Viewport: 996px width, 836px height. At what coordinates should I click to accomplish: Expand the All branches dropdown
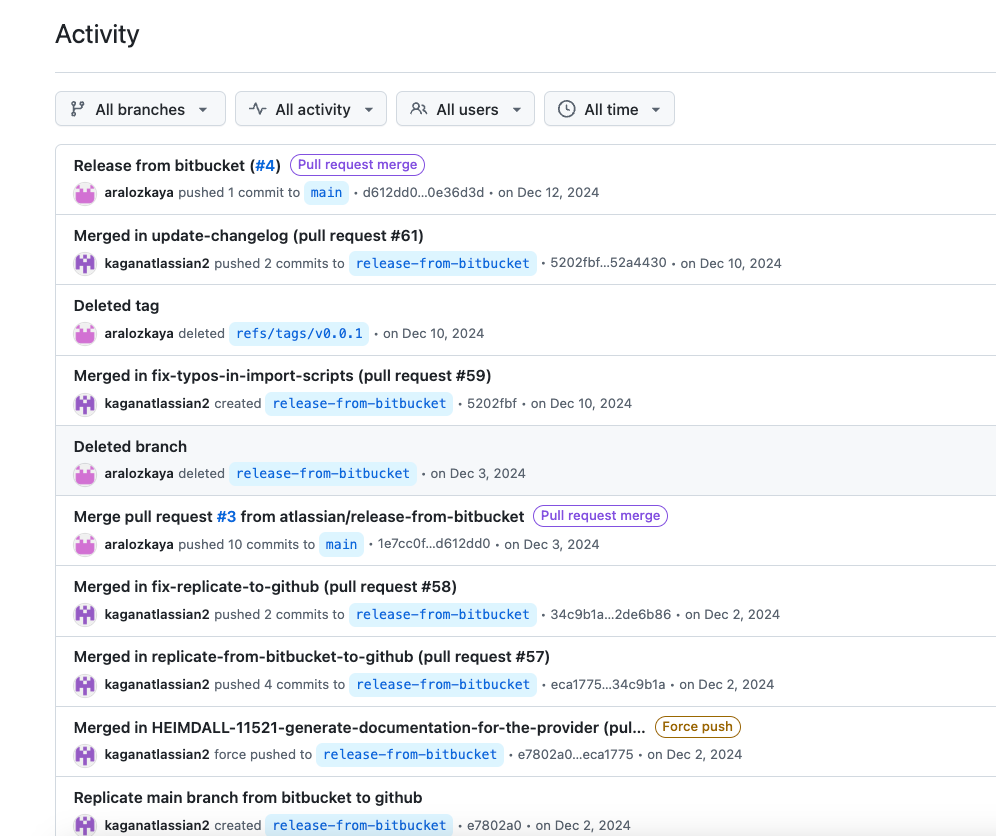coord(140,108)
